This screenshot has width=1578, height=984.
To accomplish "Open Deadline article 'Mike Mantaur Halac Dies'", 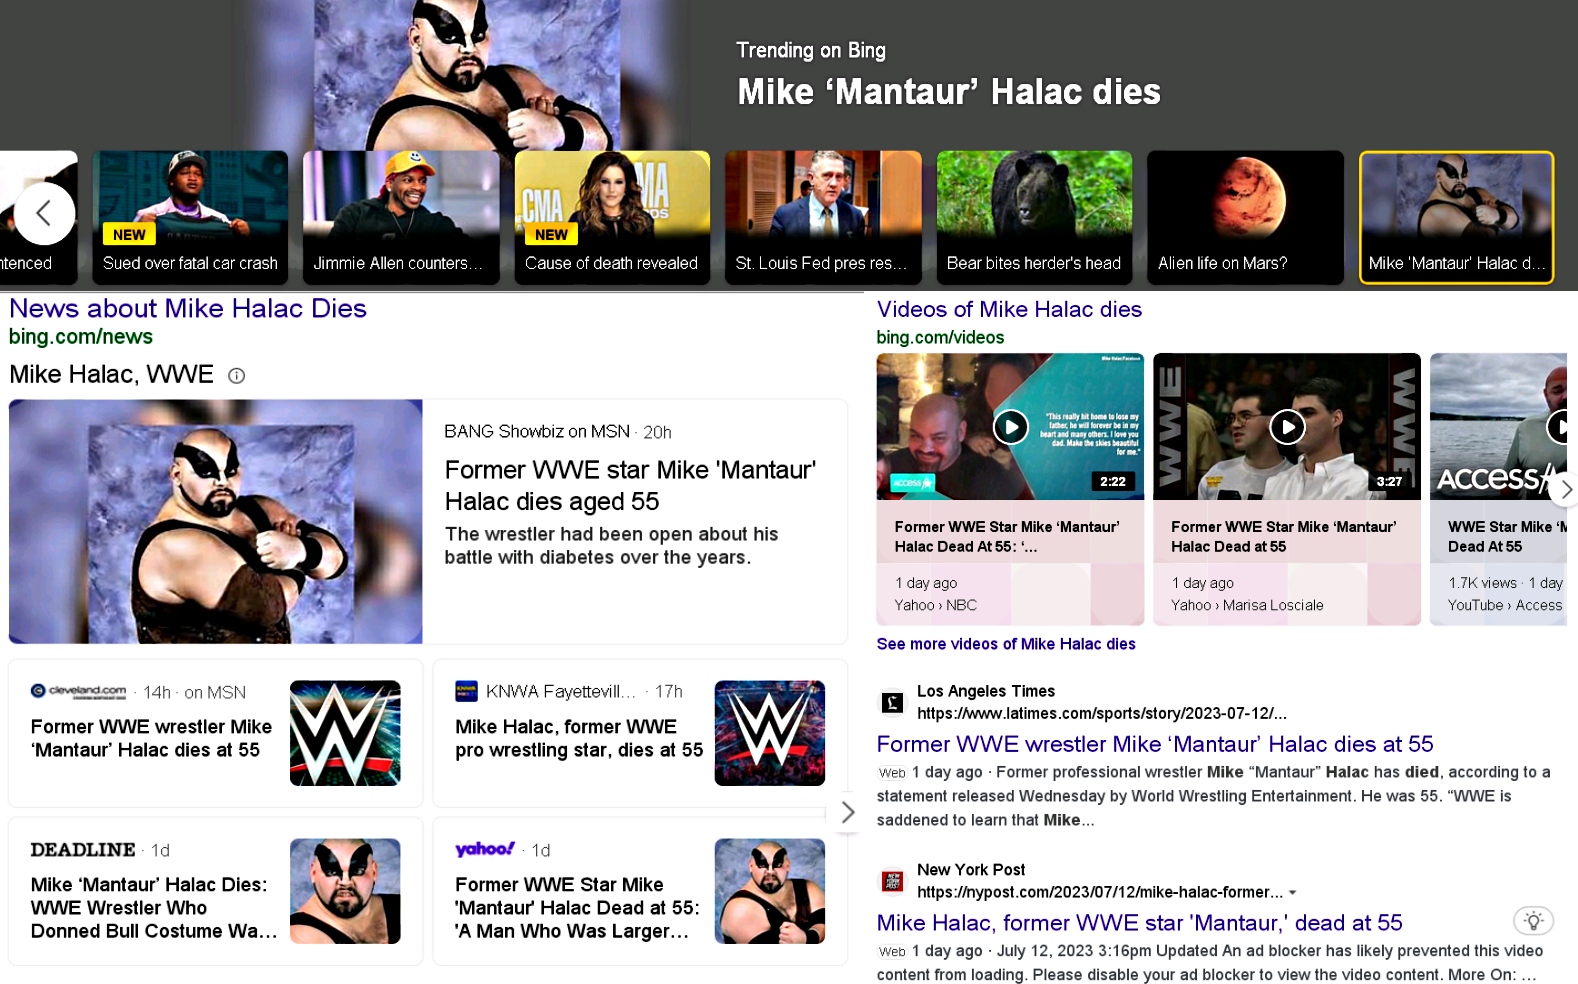I will [x=154, y=907].
